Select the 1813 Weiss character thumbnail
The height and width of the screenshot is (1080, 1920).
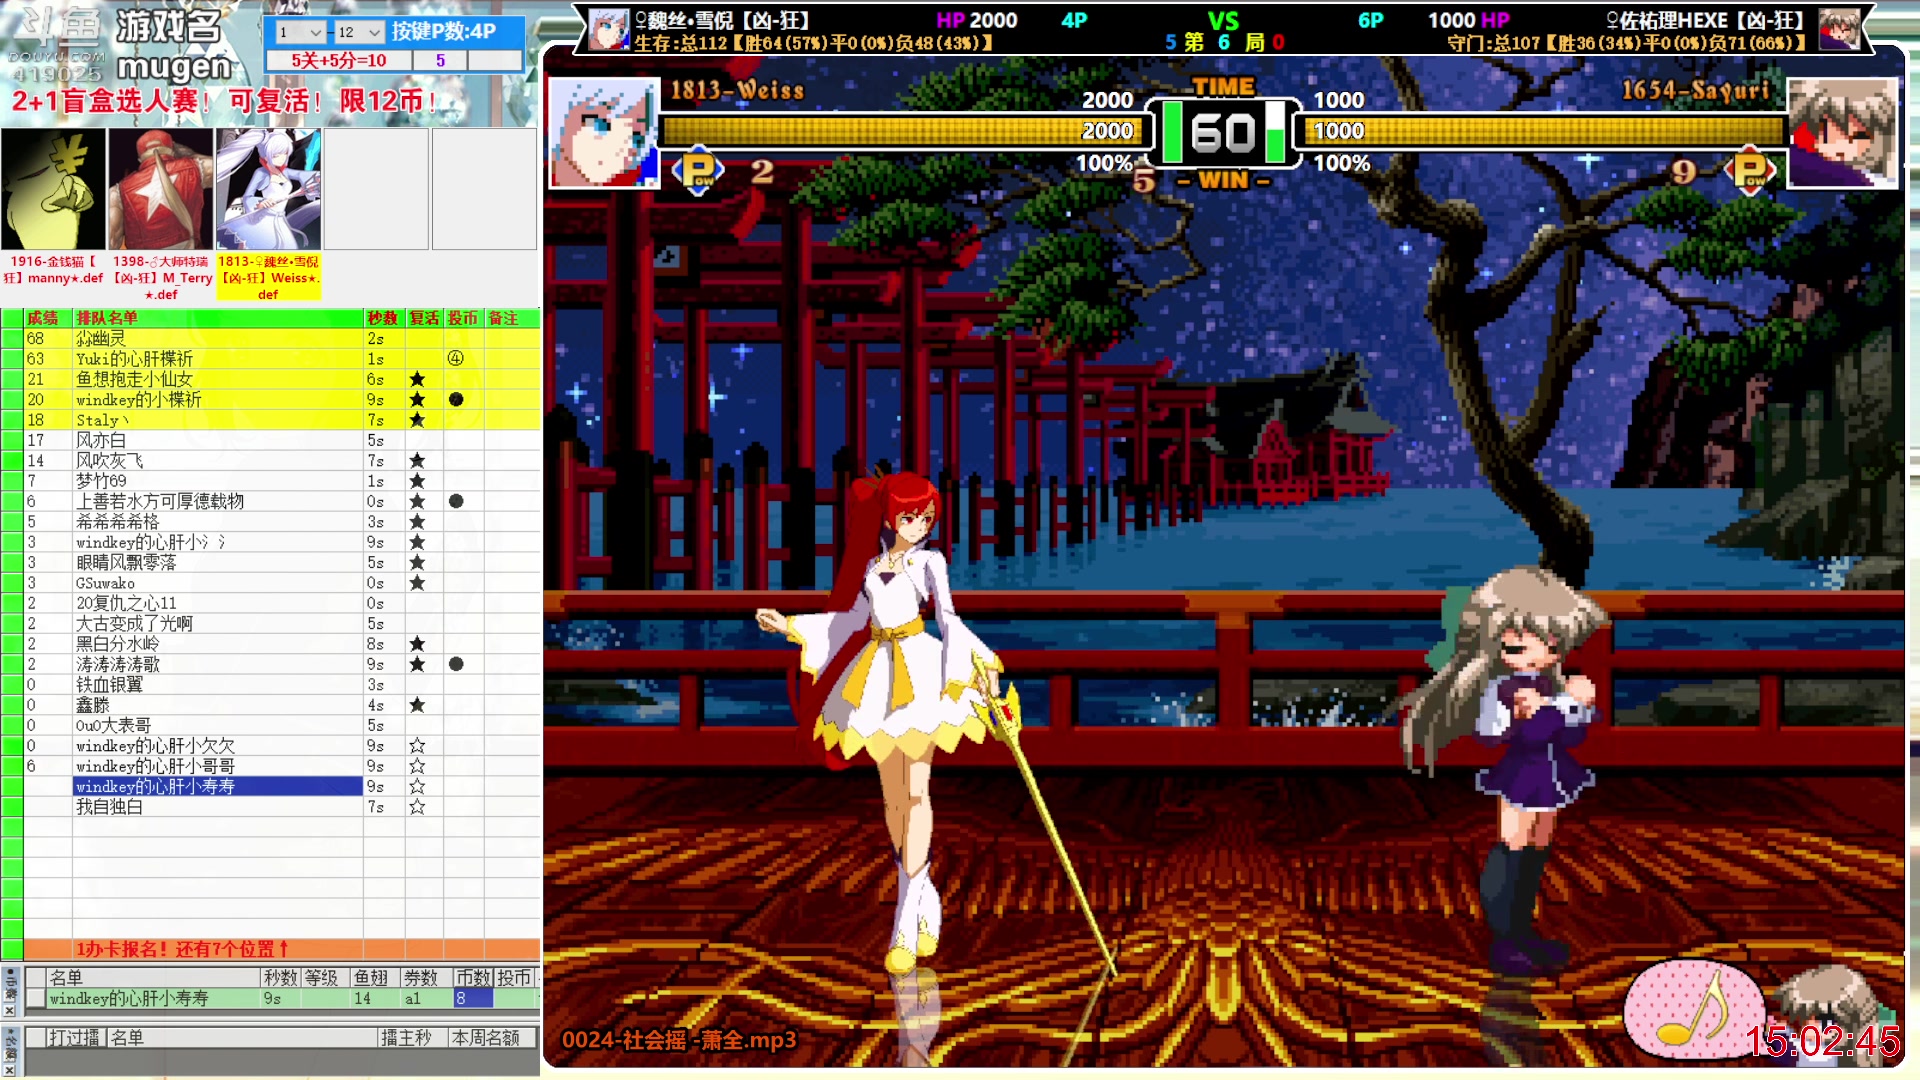269,189
